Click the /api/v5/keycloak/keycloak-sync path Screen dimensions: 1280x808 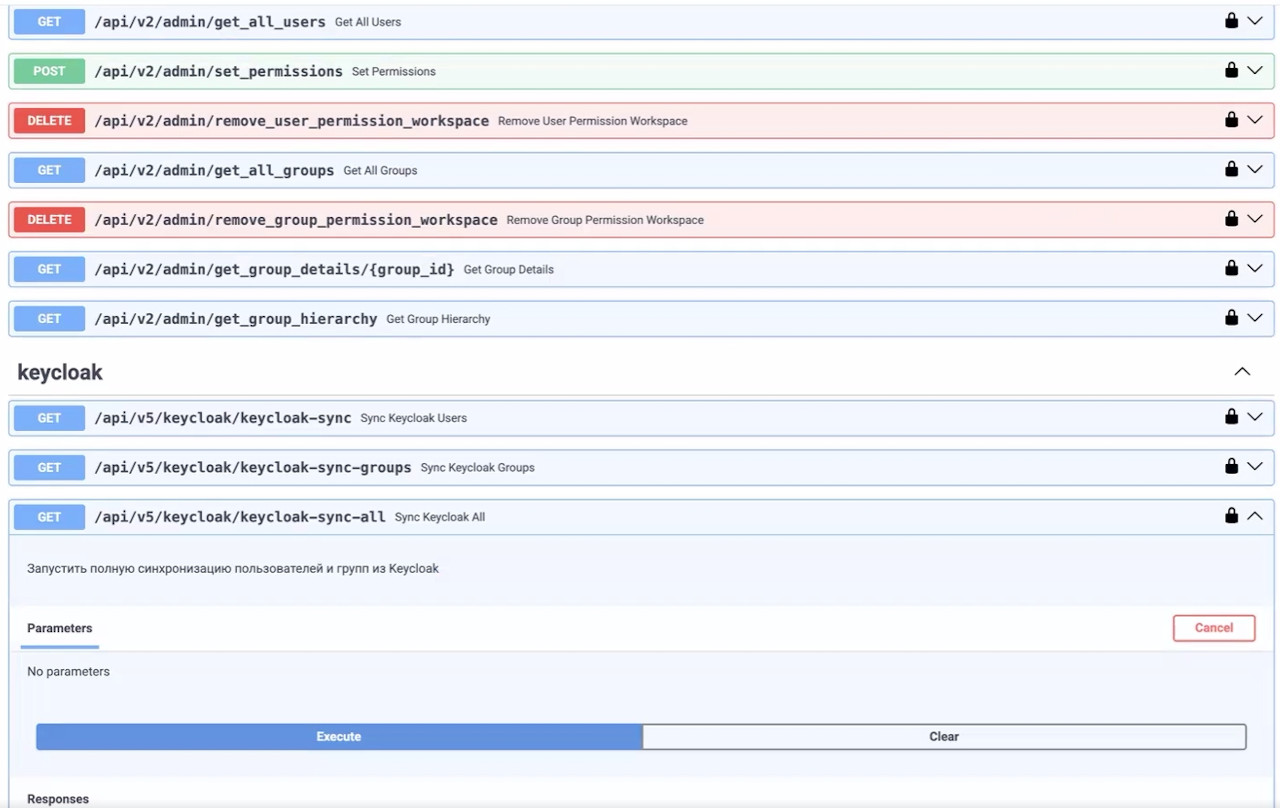pos(223,417)
